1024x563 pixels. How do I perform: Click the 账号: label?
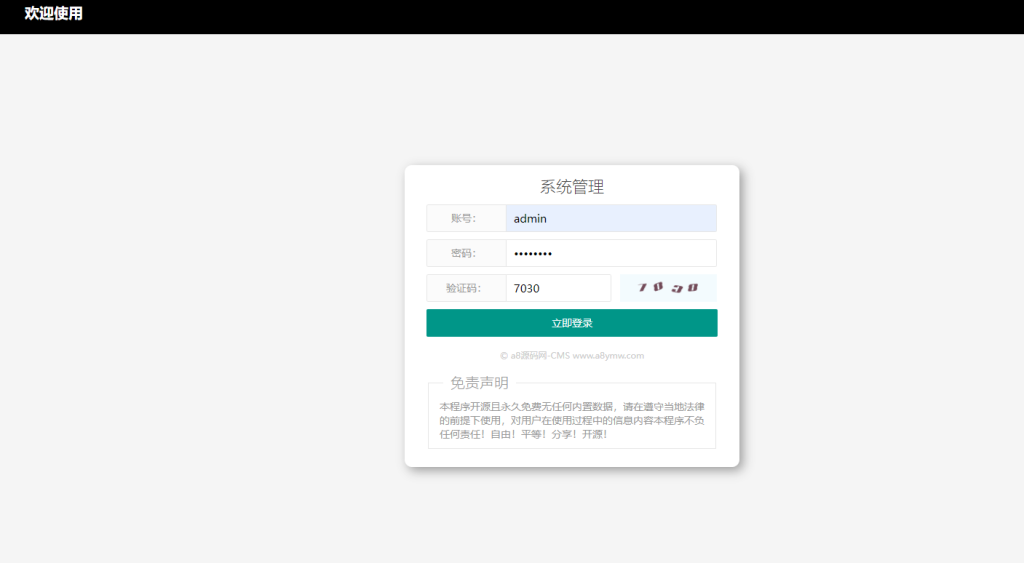[x=466, y=218]
